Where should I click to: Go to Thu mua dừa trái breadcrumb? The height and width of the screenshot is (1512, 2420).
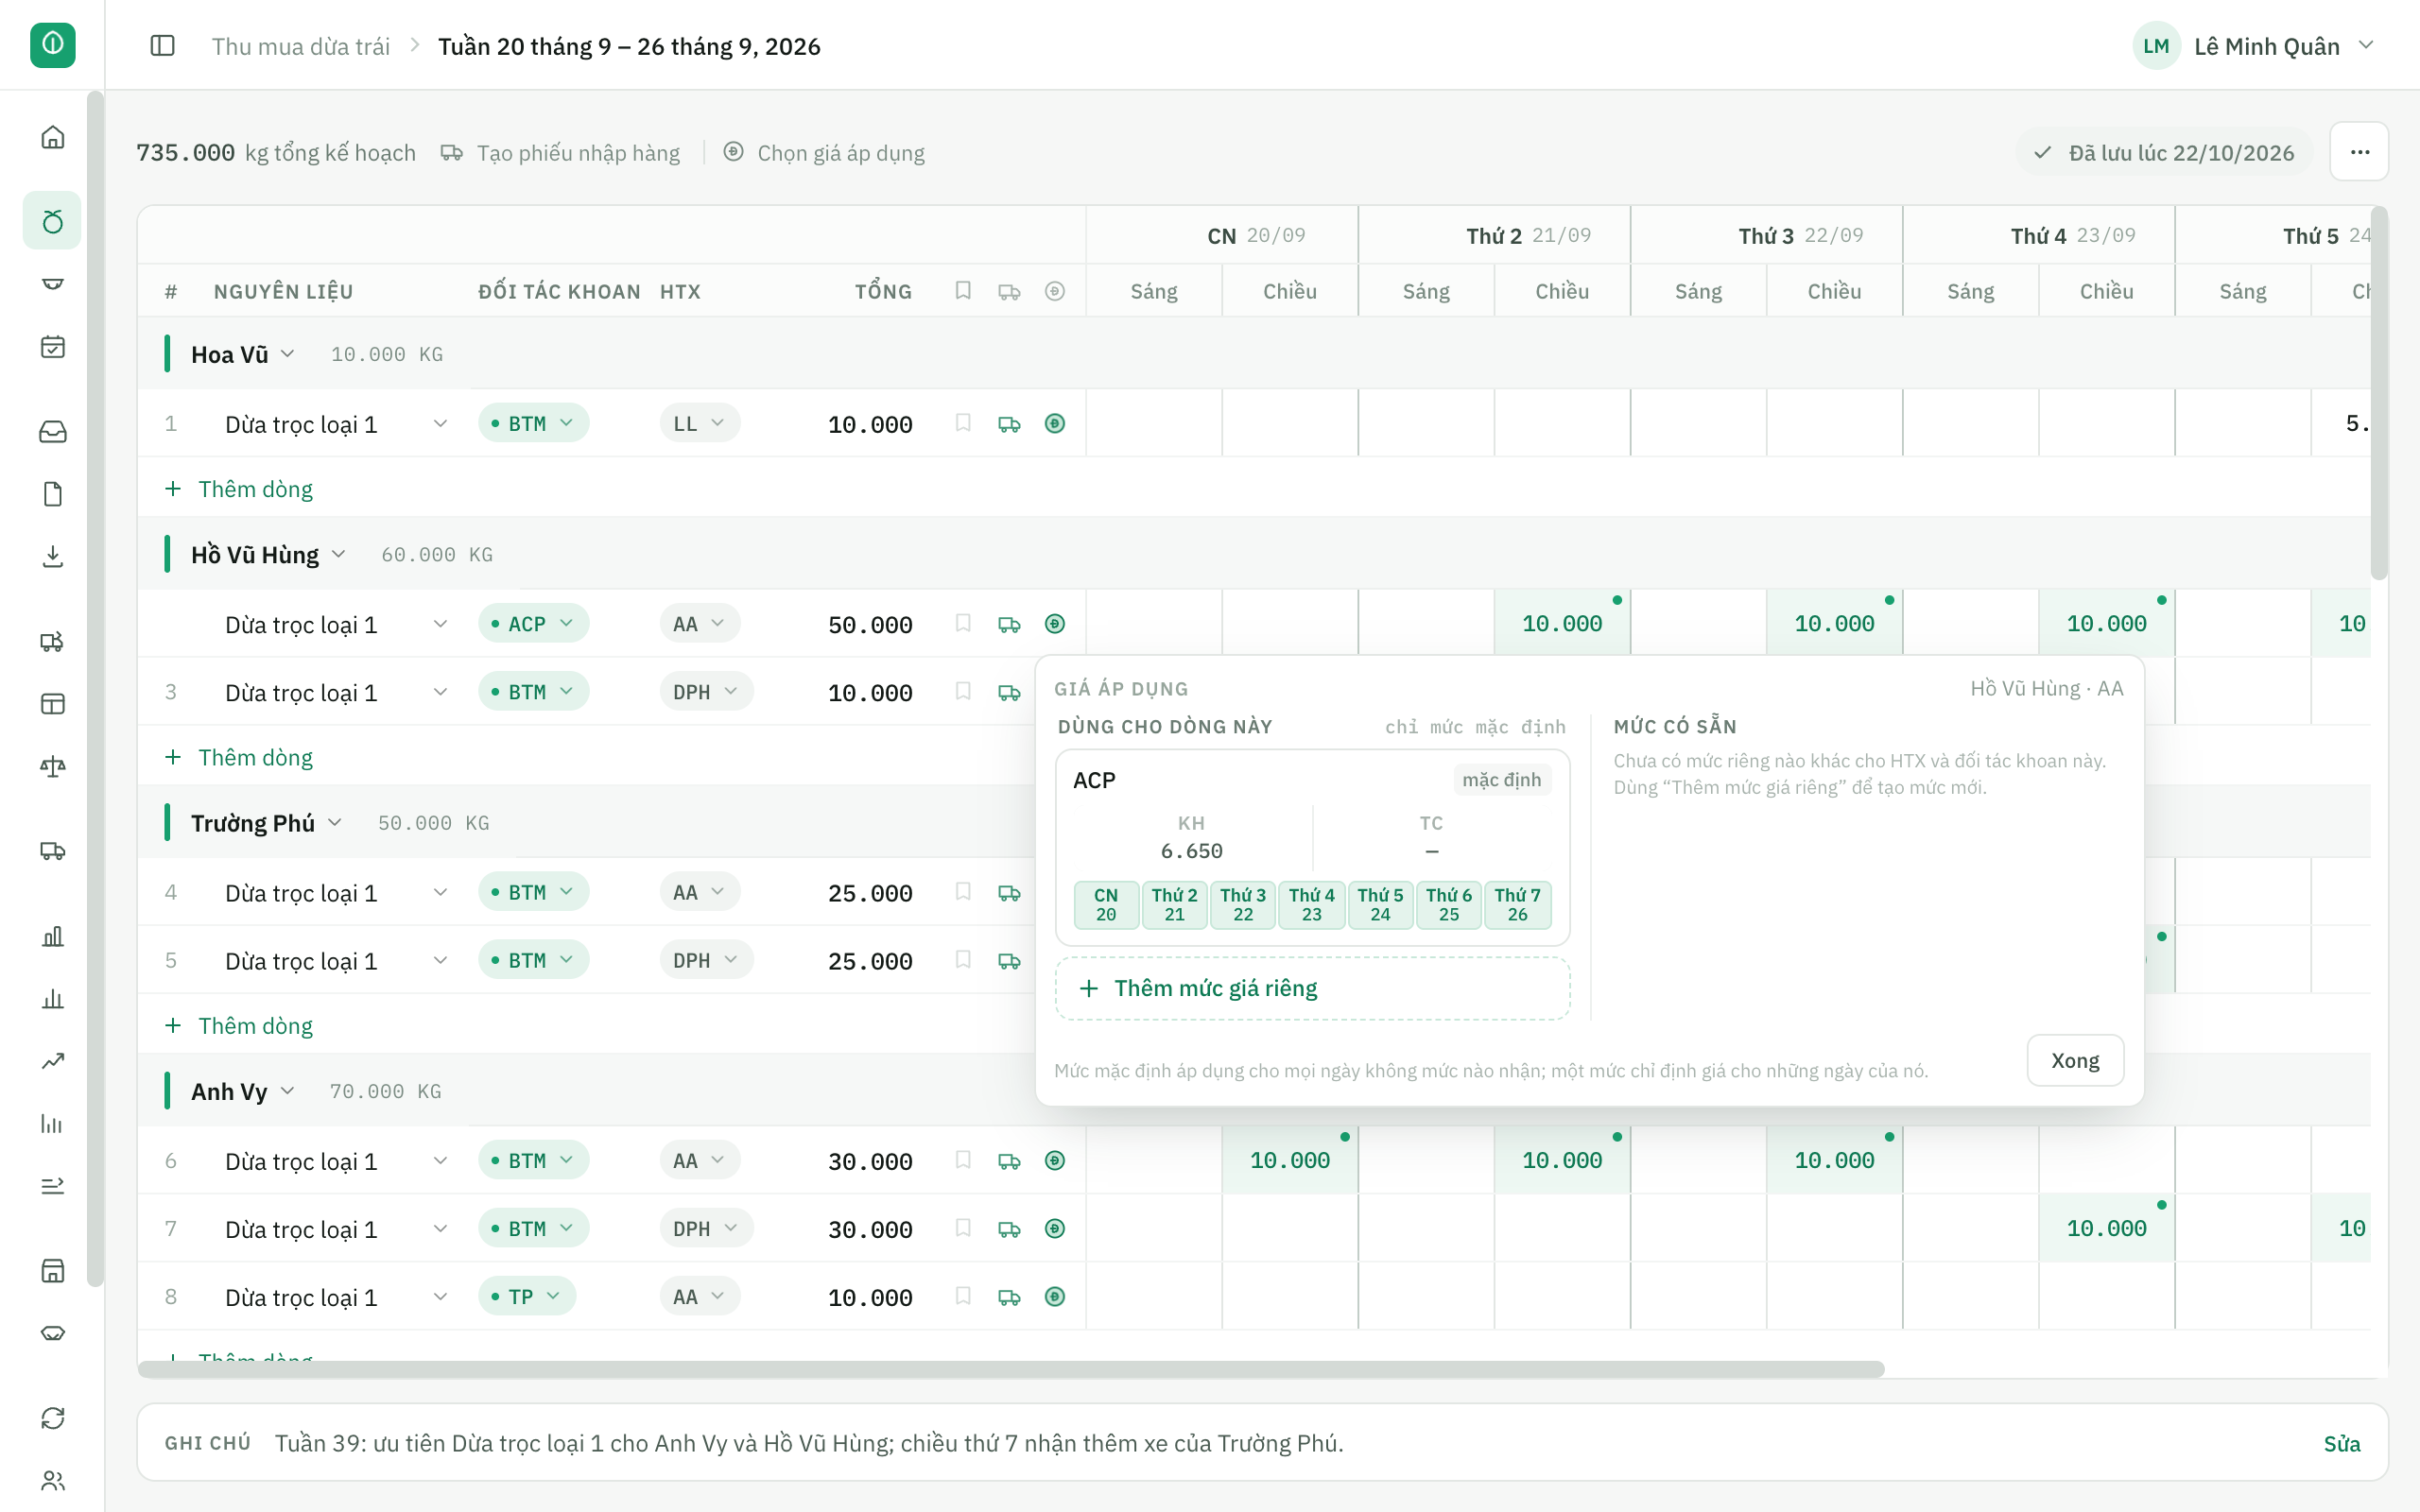point(300,46)
